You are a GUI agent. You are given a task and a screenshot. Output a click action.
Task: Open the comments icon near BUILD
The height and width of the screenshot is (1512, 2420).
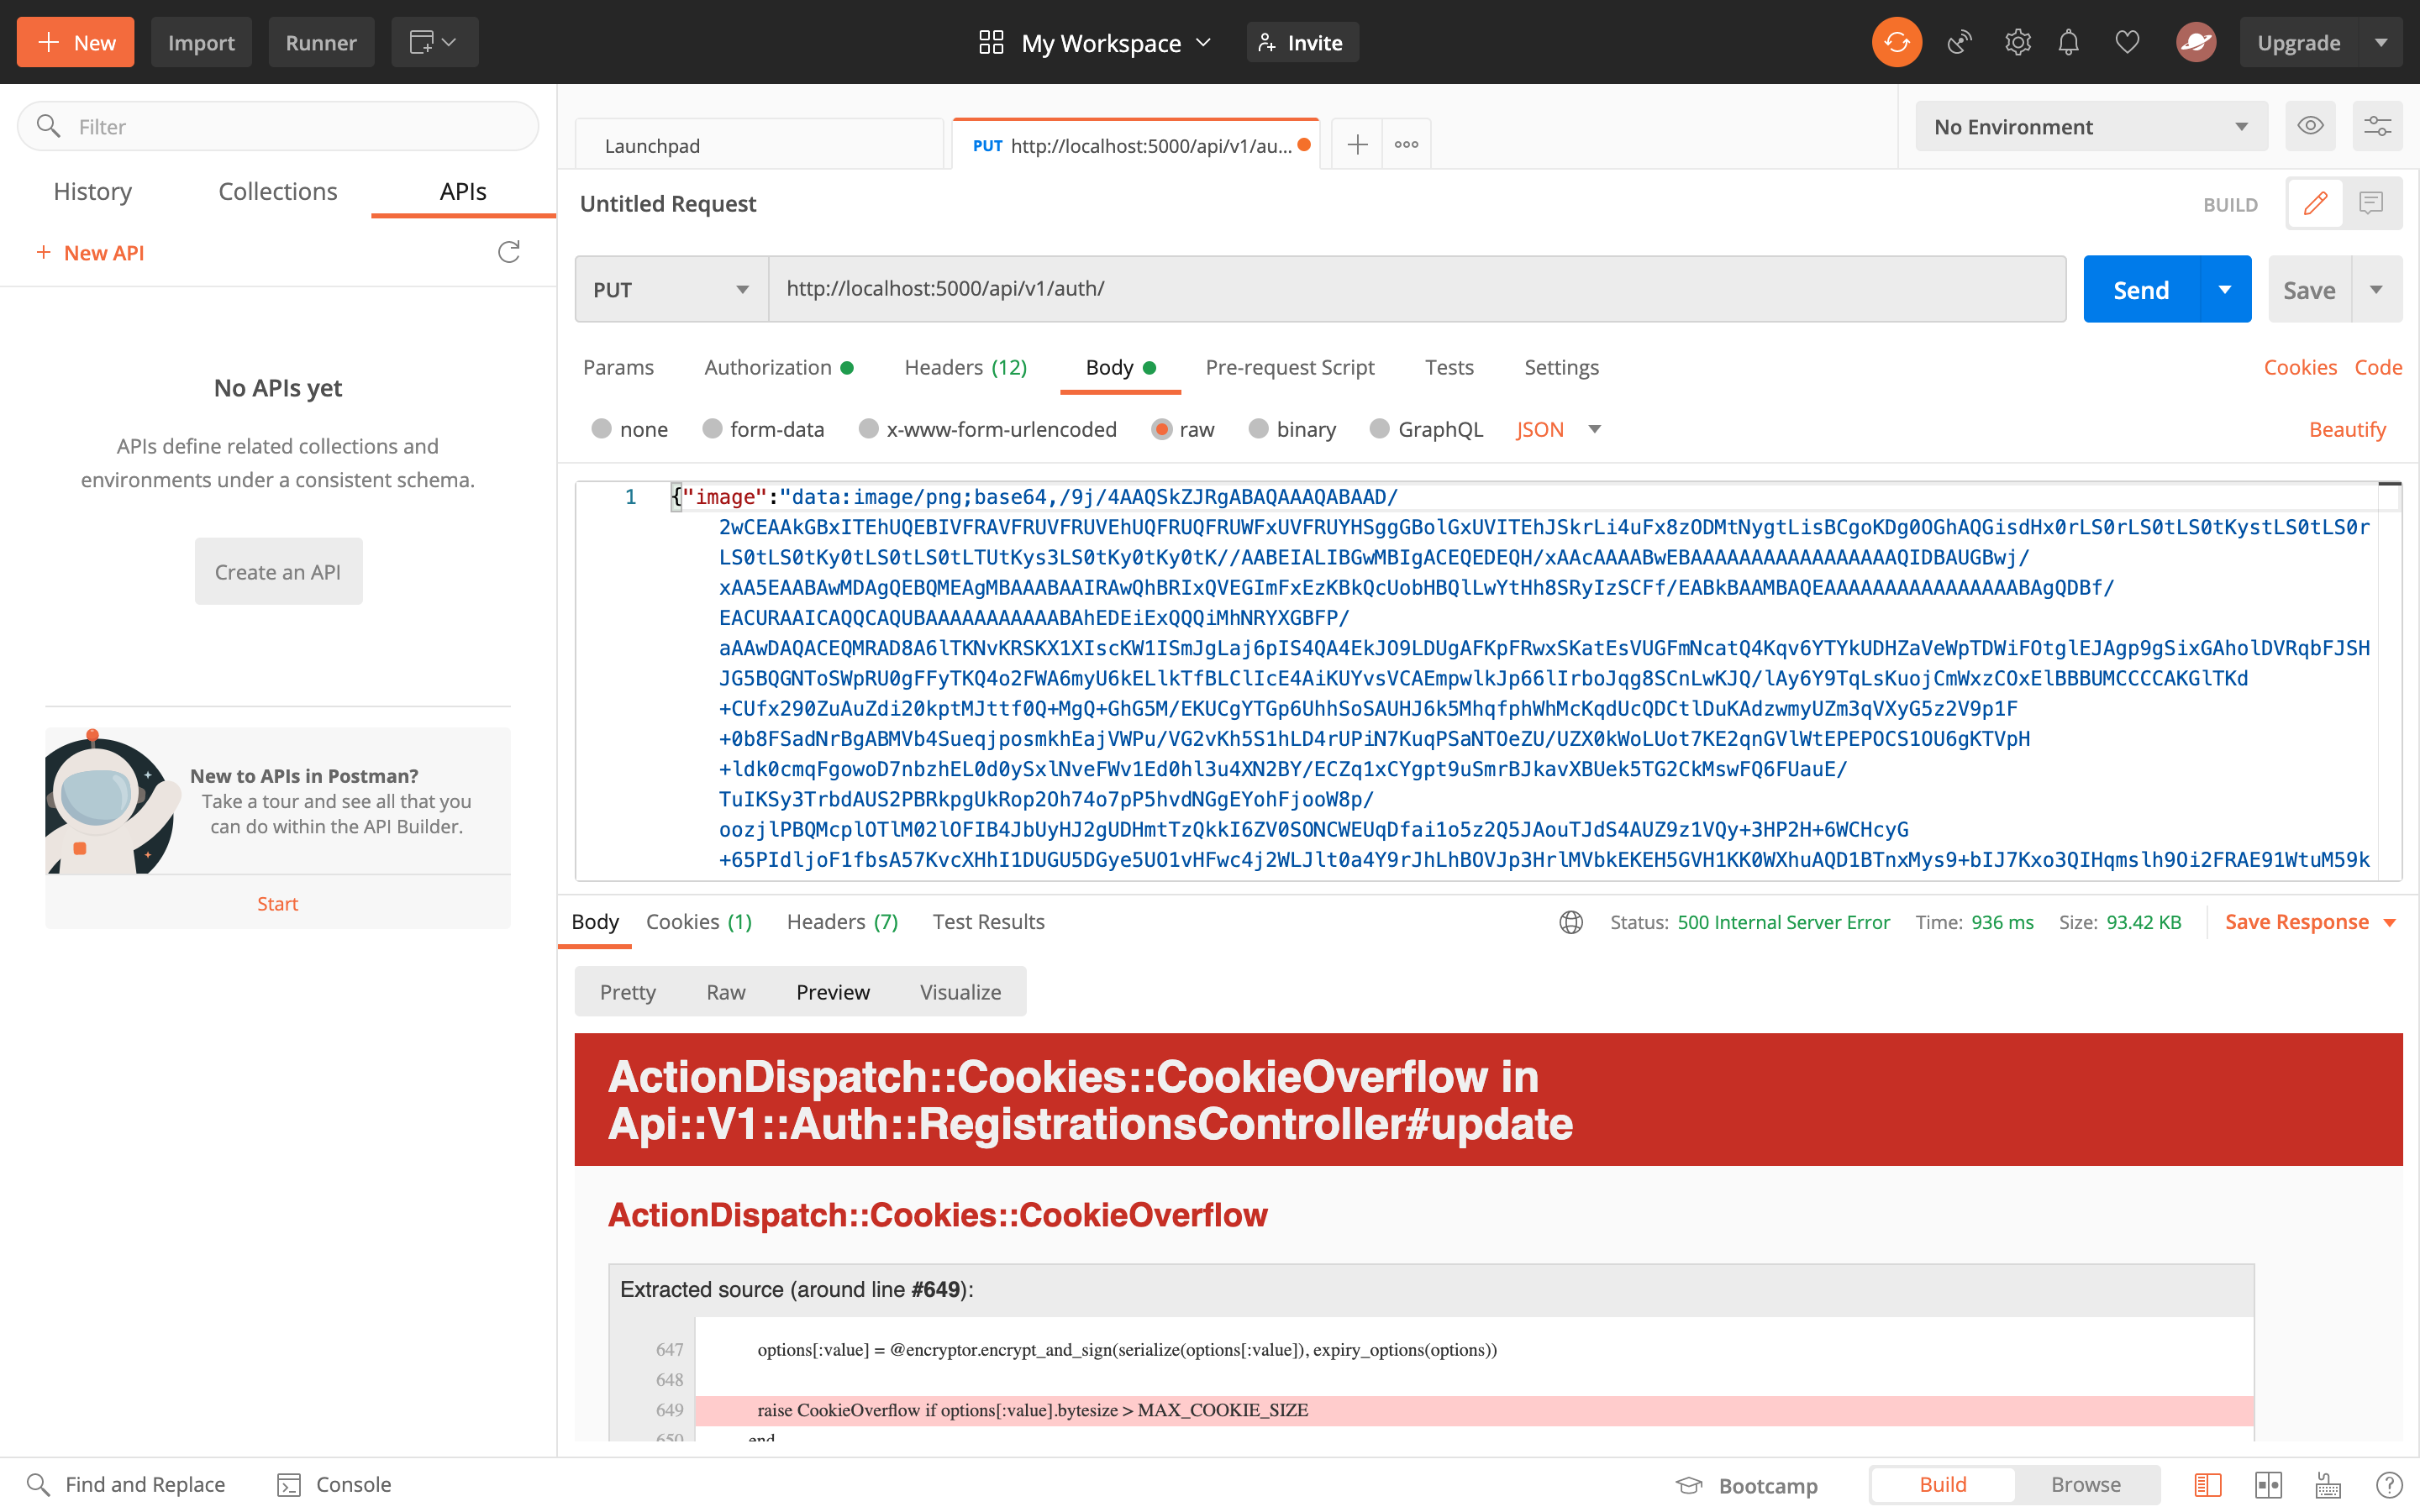[2371, 204]
